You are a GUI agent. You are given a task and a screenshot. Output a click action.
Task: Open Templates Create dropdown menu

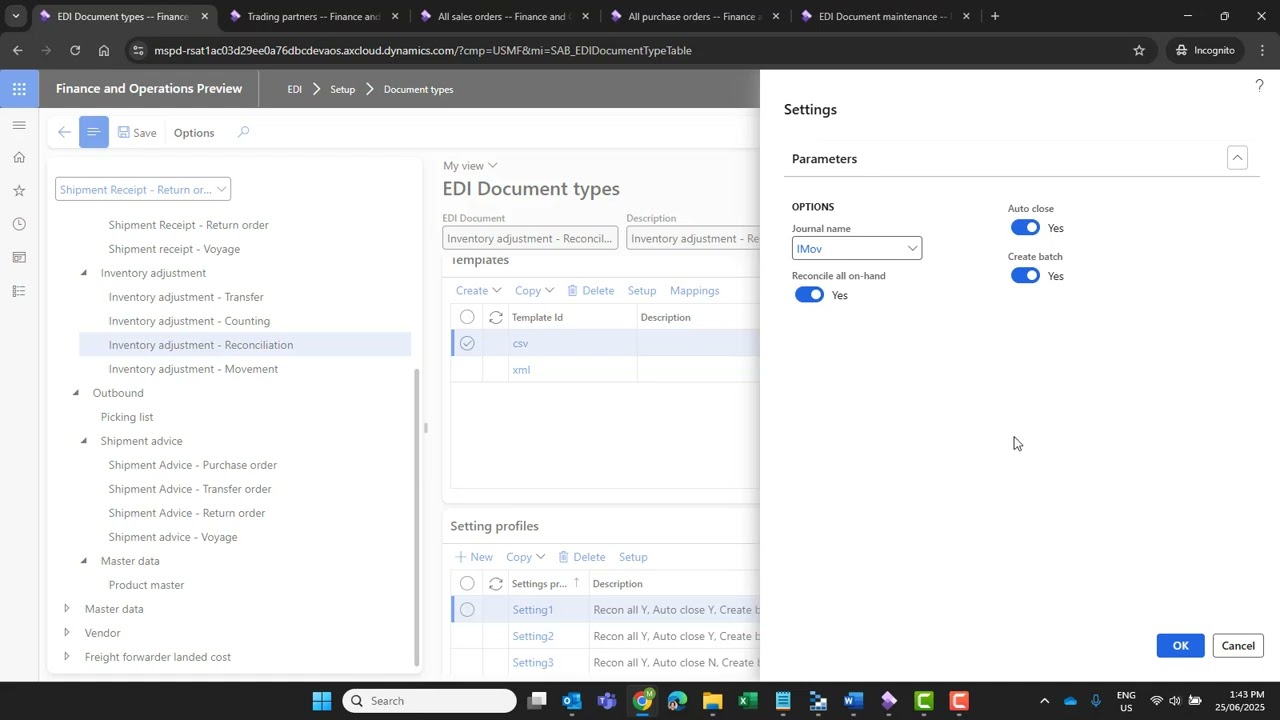coord(478,291)
